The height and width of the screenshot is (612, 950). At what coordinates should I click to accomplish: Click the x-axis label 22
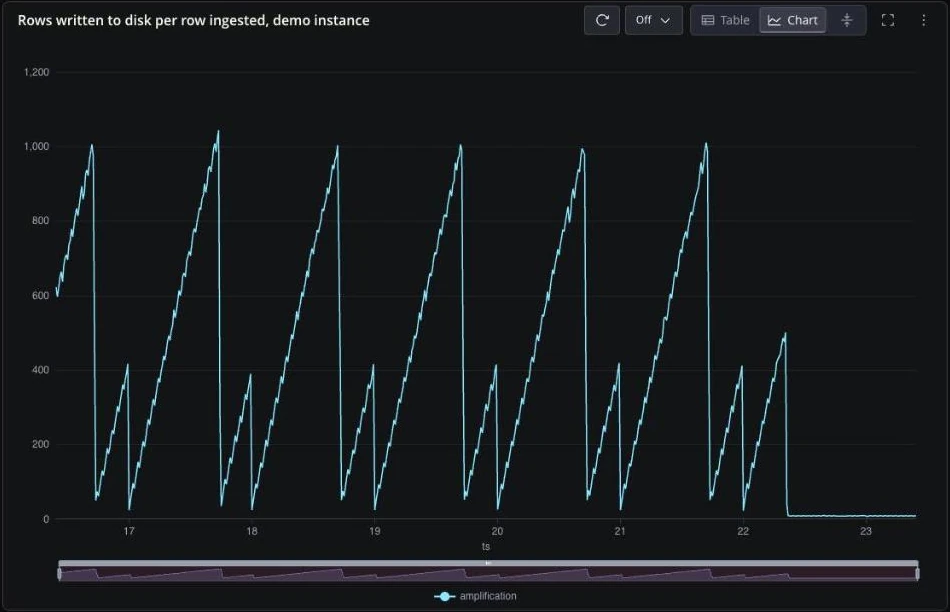tap(743, 531)
